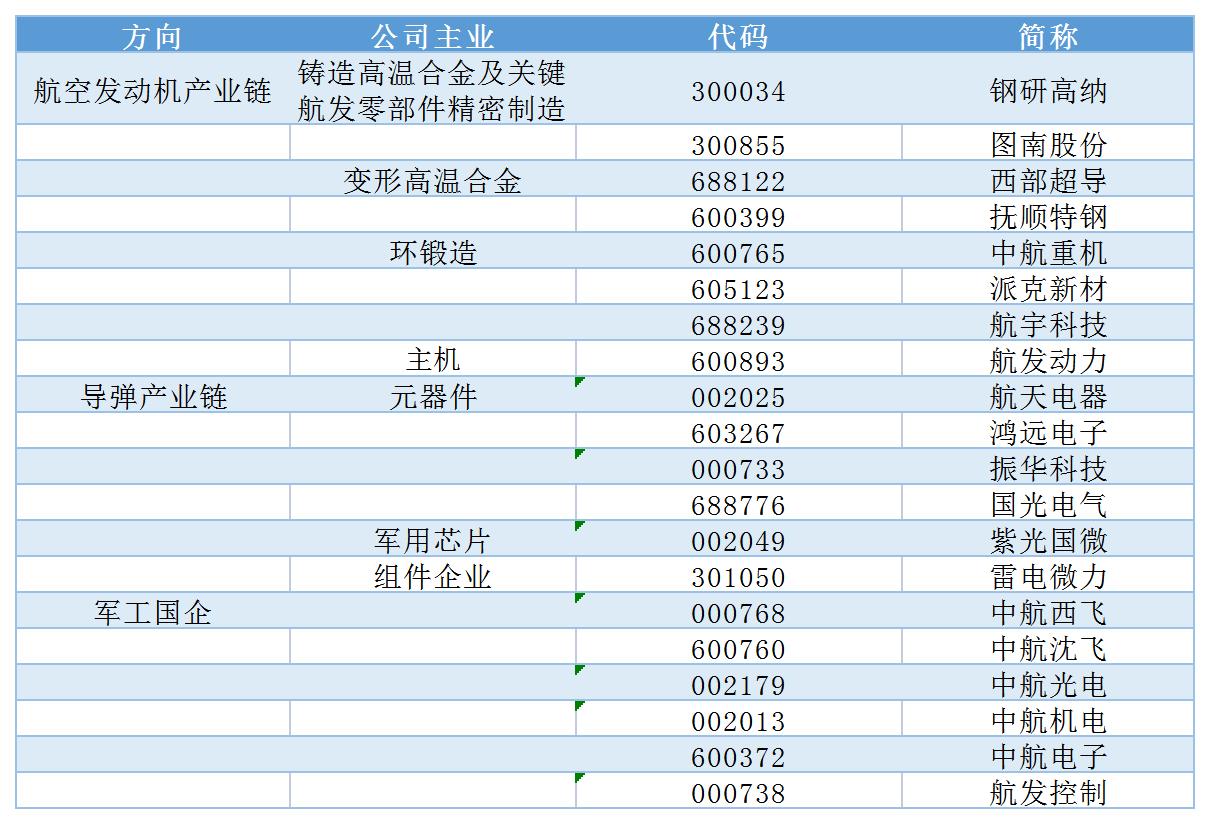The height and width of the screenshot is (824, 1210).
Task: Click the 航发控制 cell
Action: tap(1048, 791)
